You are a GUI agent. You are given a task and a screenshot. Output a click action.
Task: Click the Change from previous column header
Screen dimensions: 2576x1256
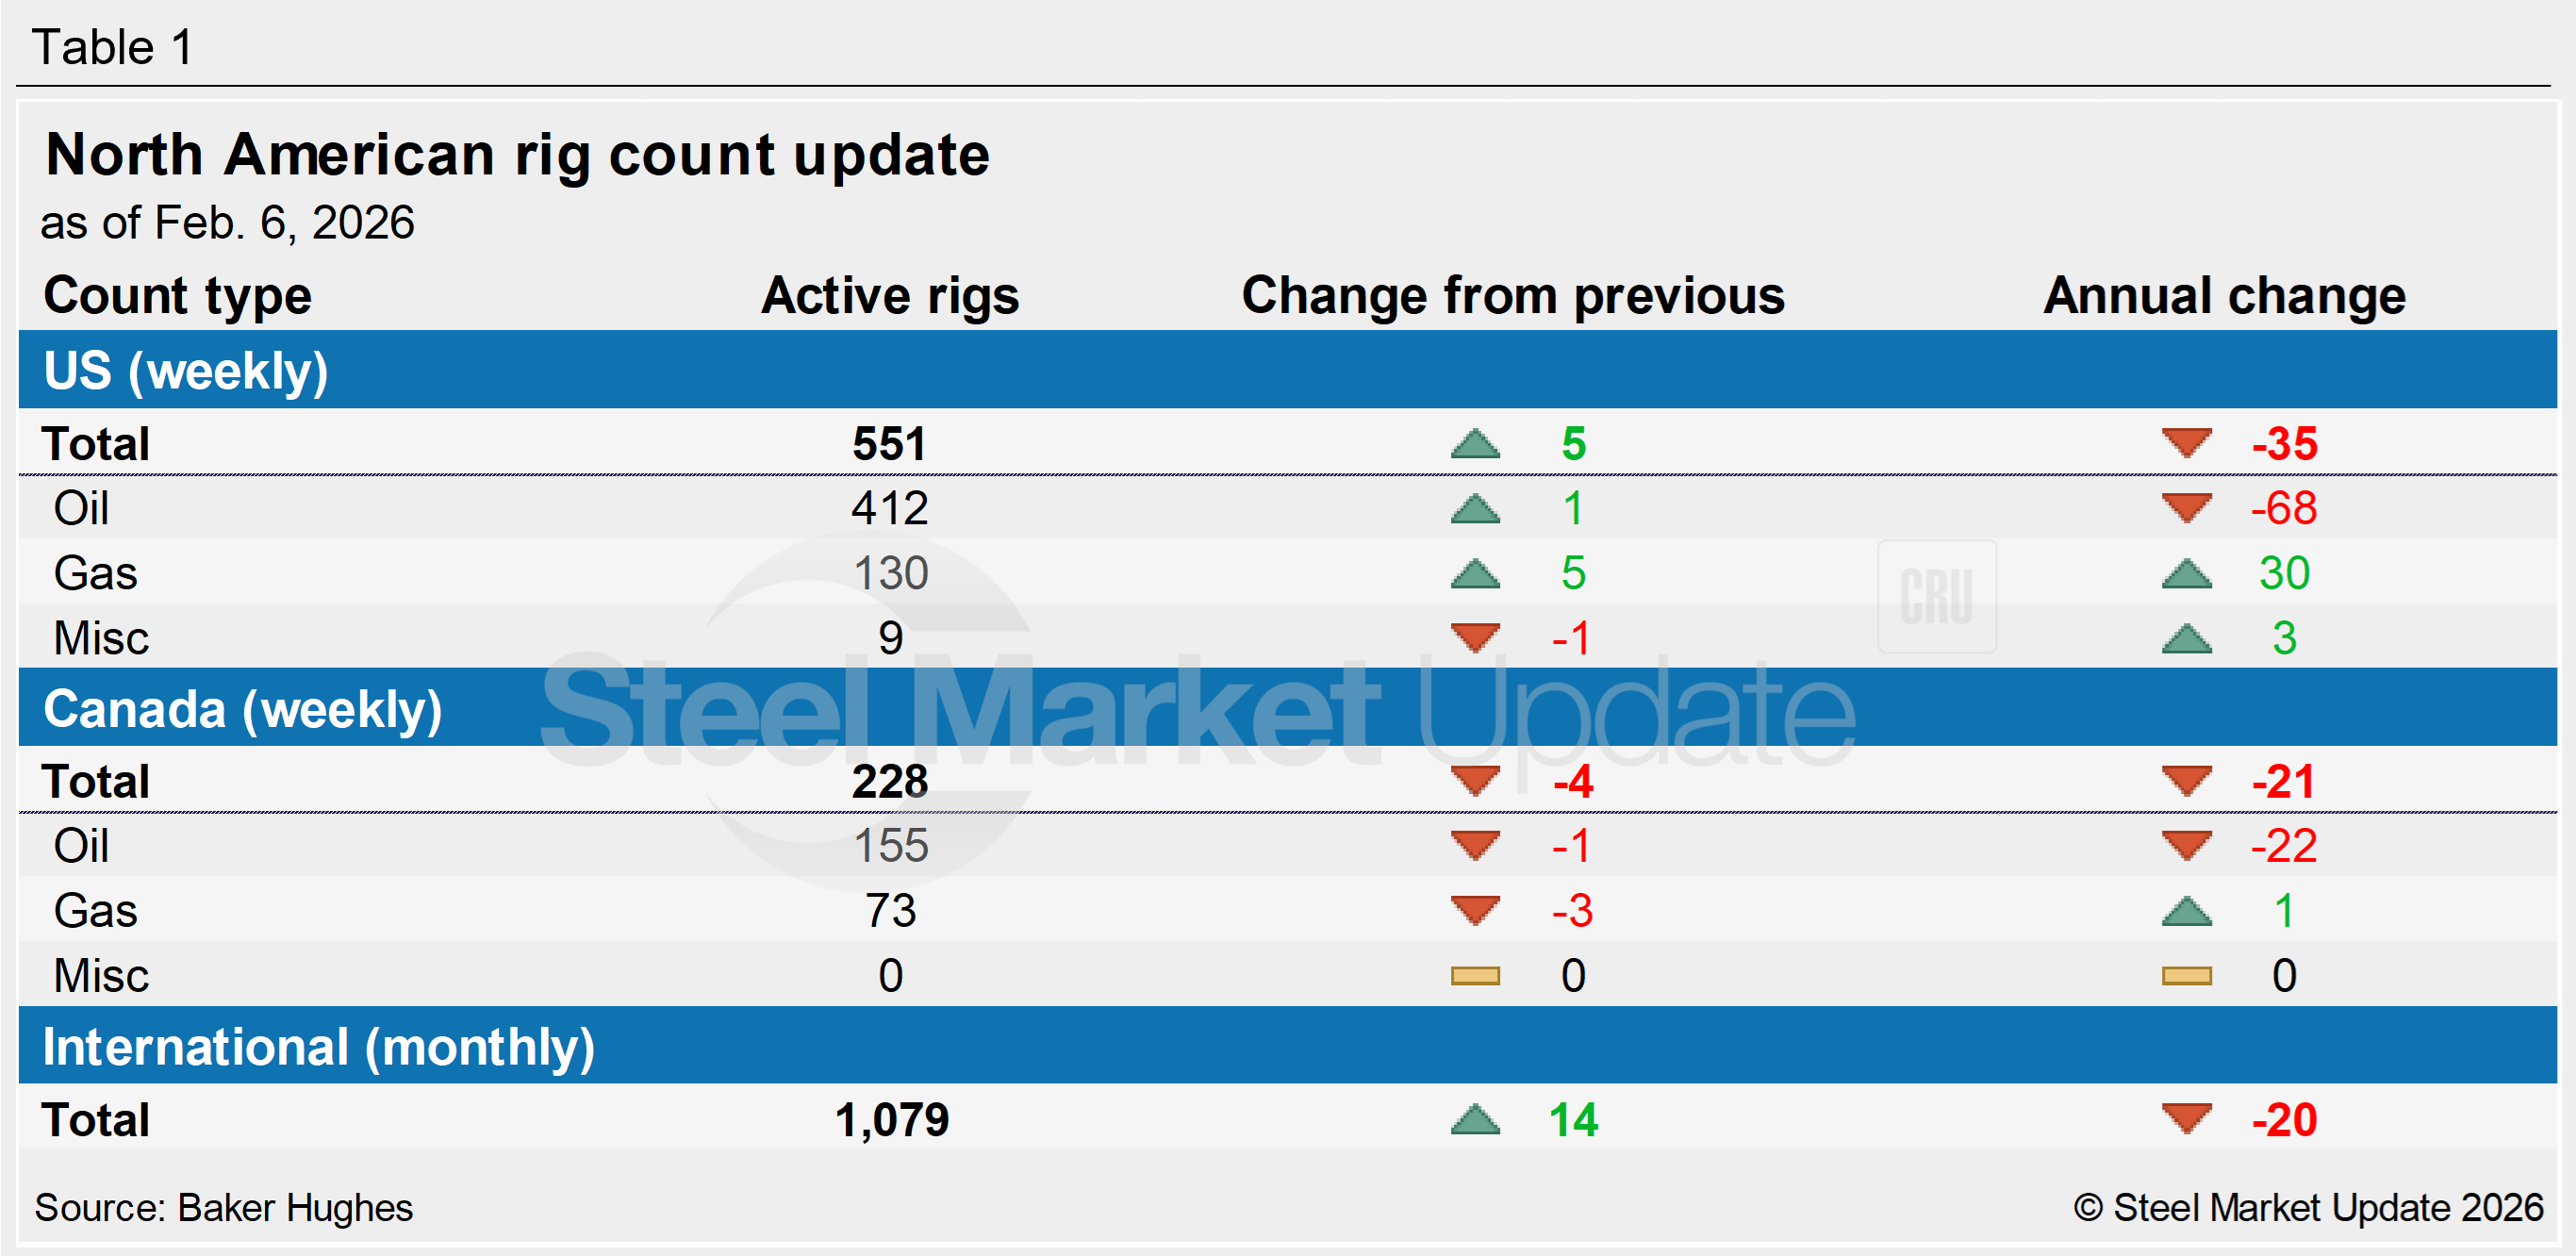coord(1512,296)
